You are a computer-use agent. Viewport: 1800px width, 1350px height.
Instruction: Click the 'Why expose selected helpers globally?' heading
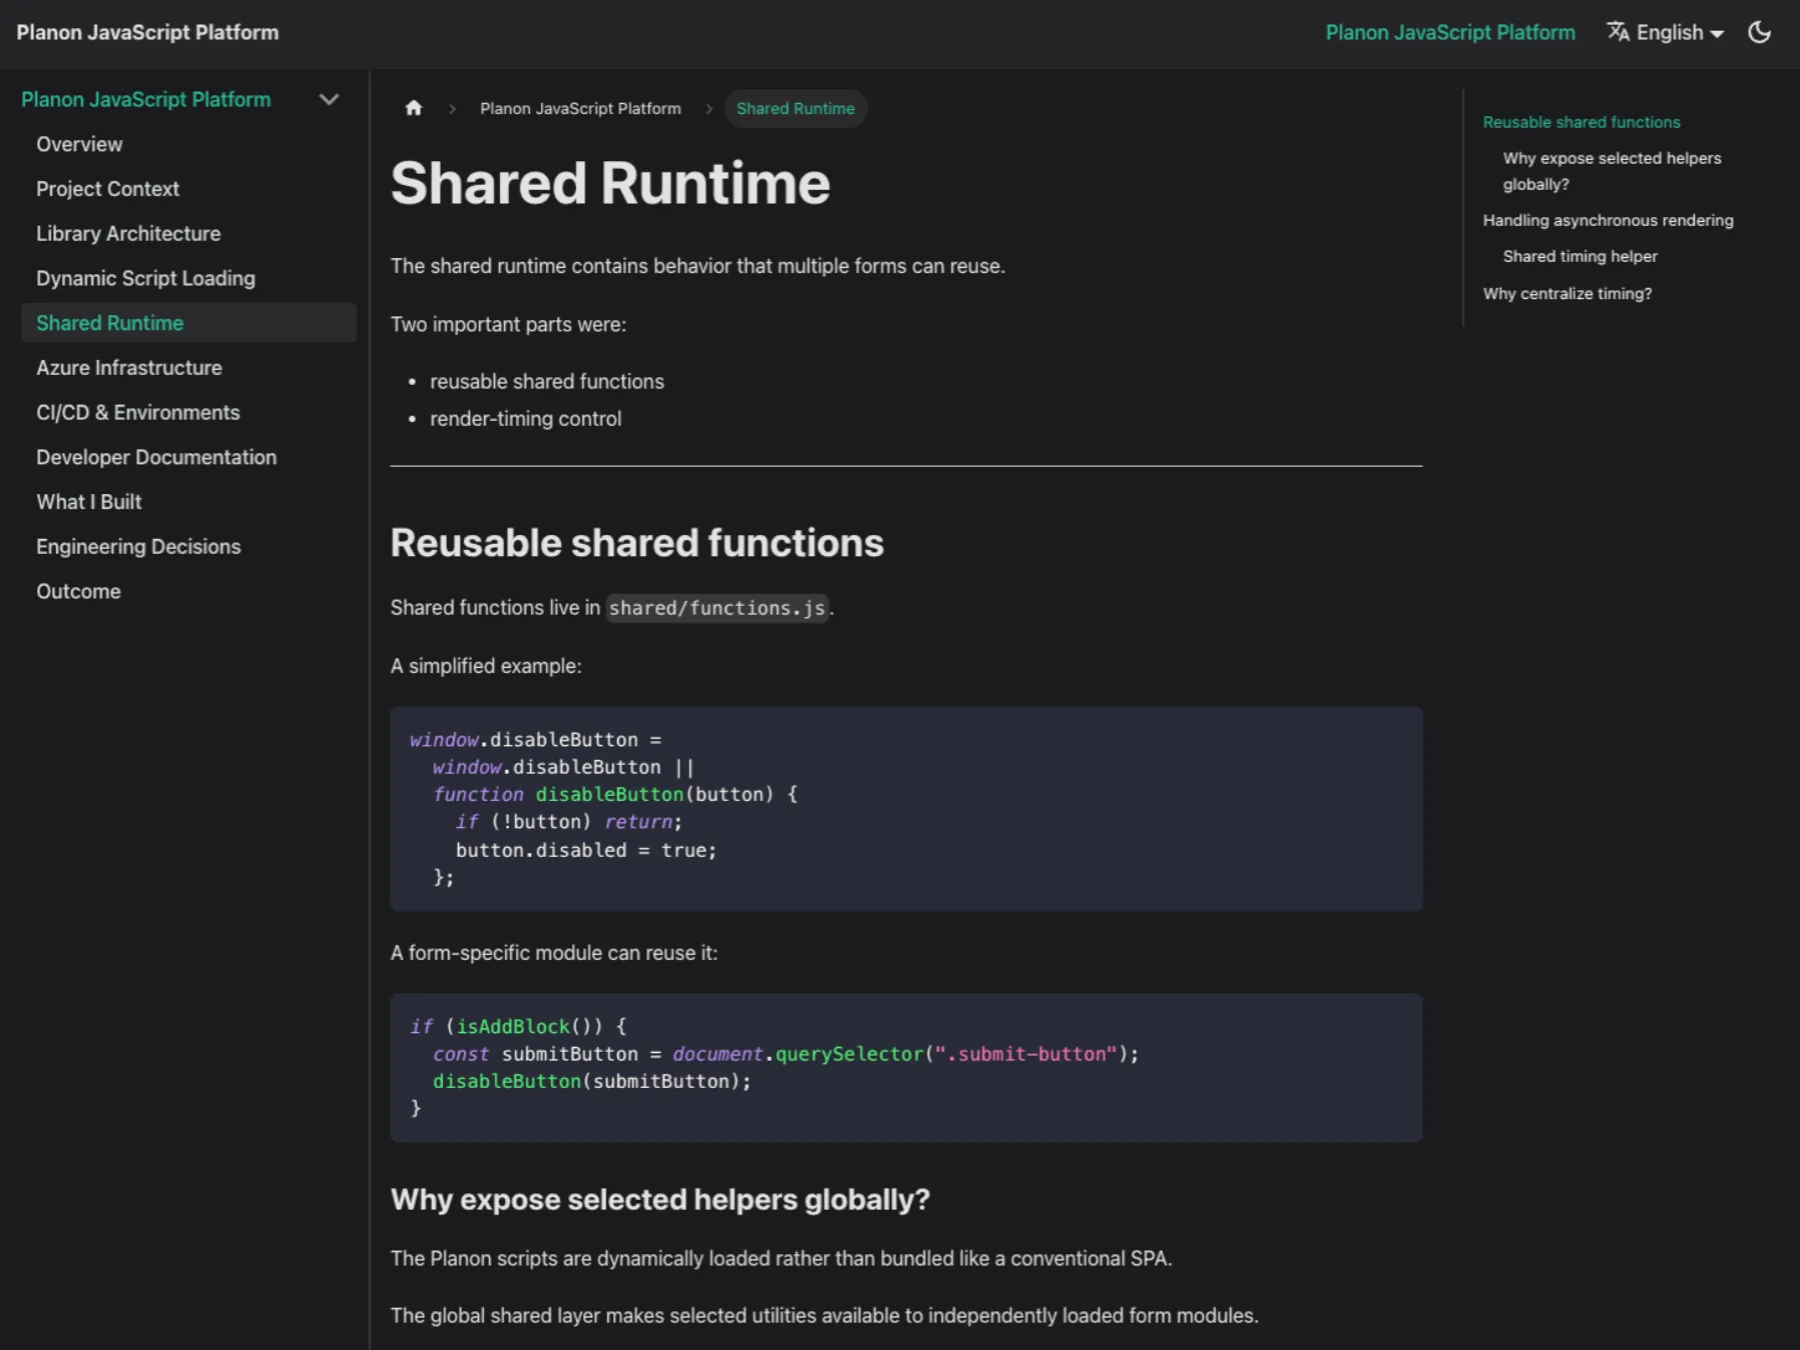tap(660, 1199)
